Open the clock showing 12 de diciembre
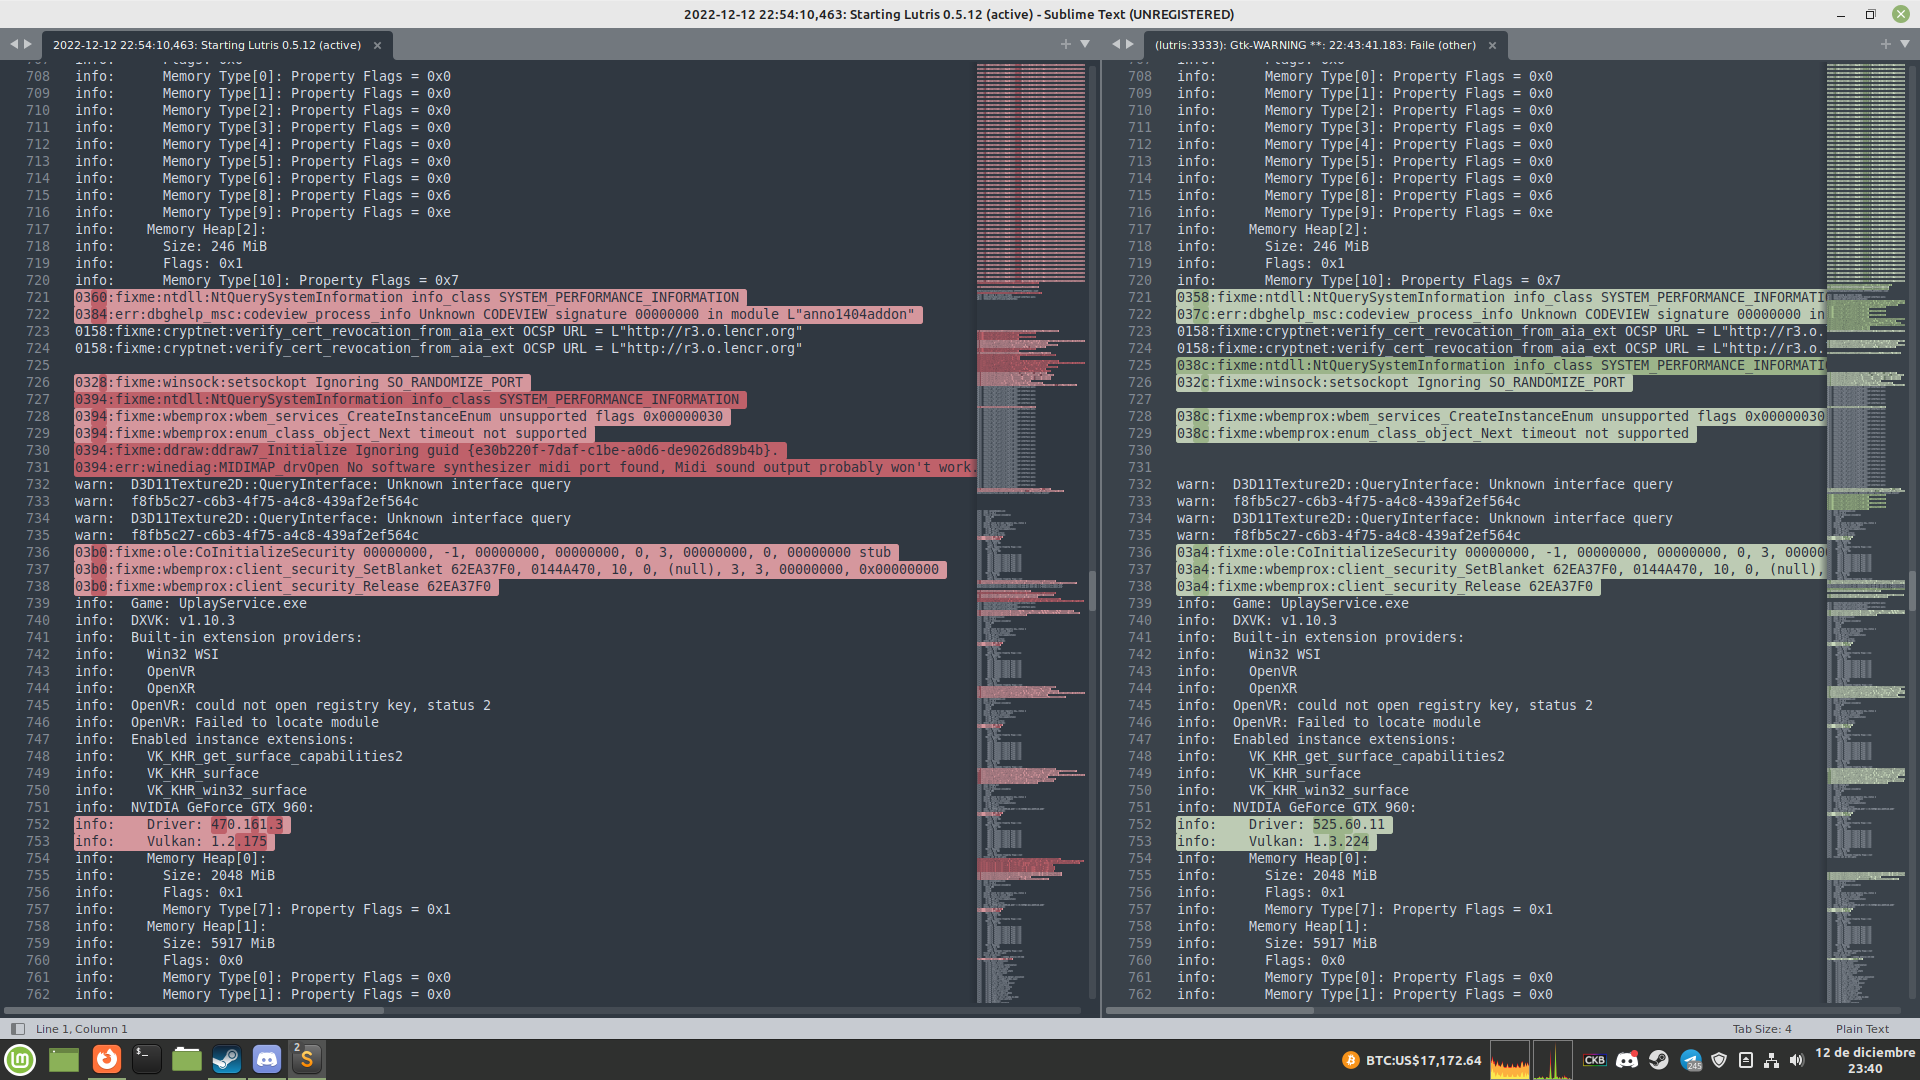This screenshot has height=1080, width=1920. pos(1865,1060)
